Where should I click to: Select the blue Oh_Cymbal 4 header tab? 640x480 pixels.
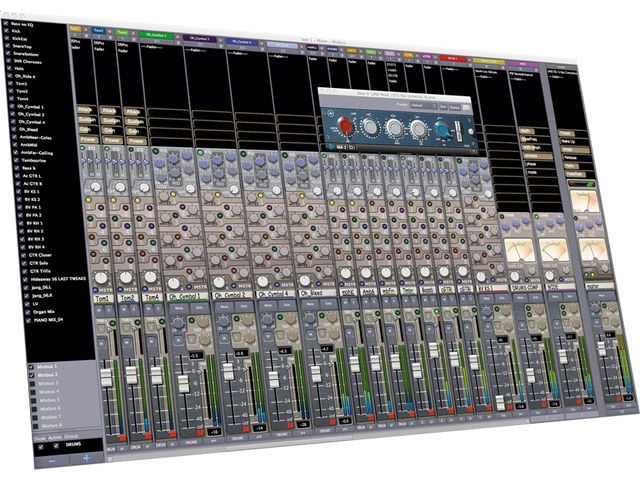pos(242,42)
